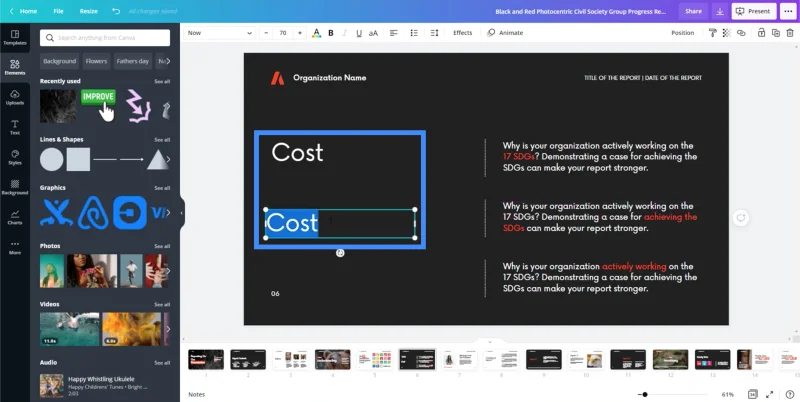The image size is (800, 402).
Task: Click the duplicate element icon
Action: pyautogui.click(x=776, y=33)
